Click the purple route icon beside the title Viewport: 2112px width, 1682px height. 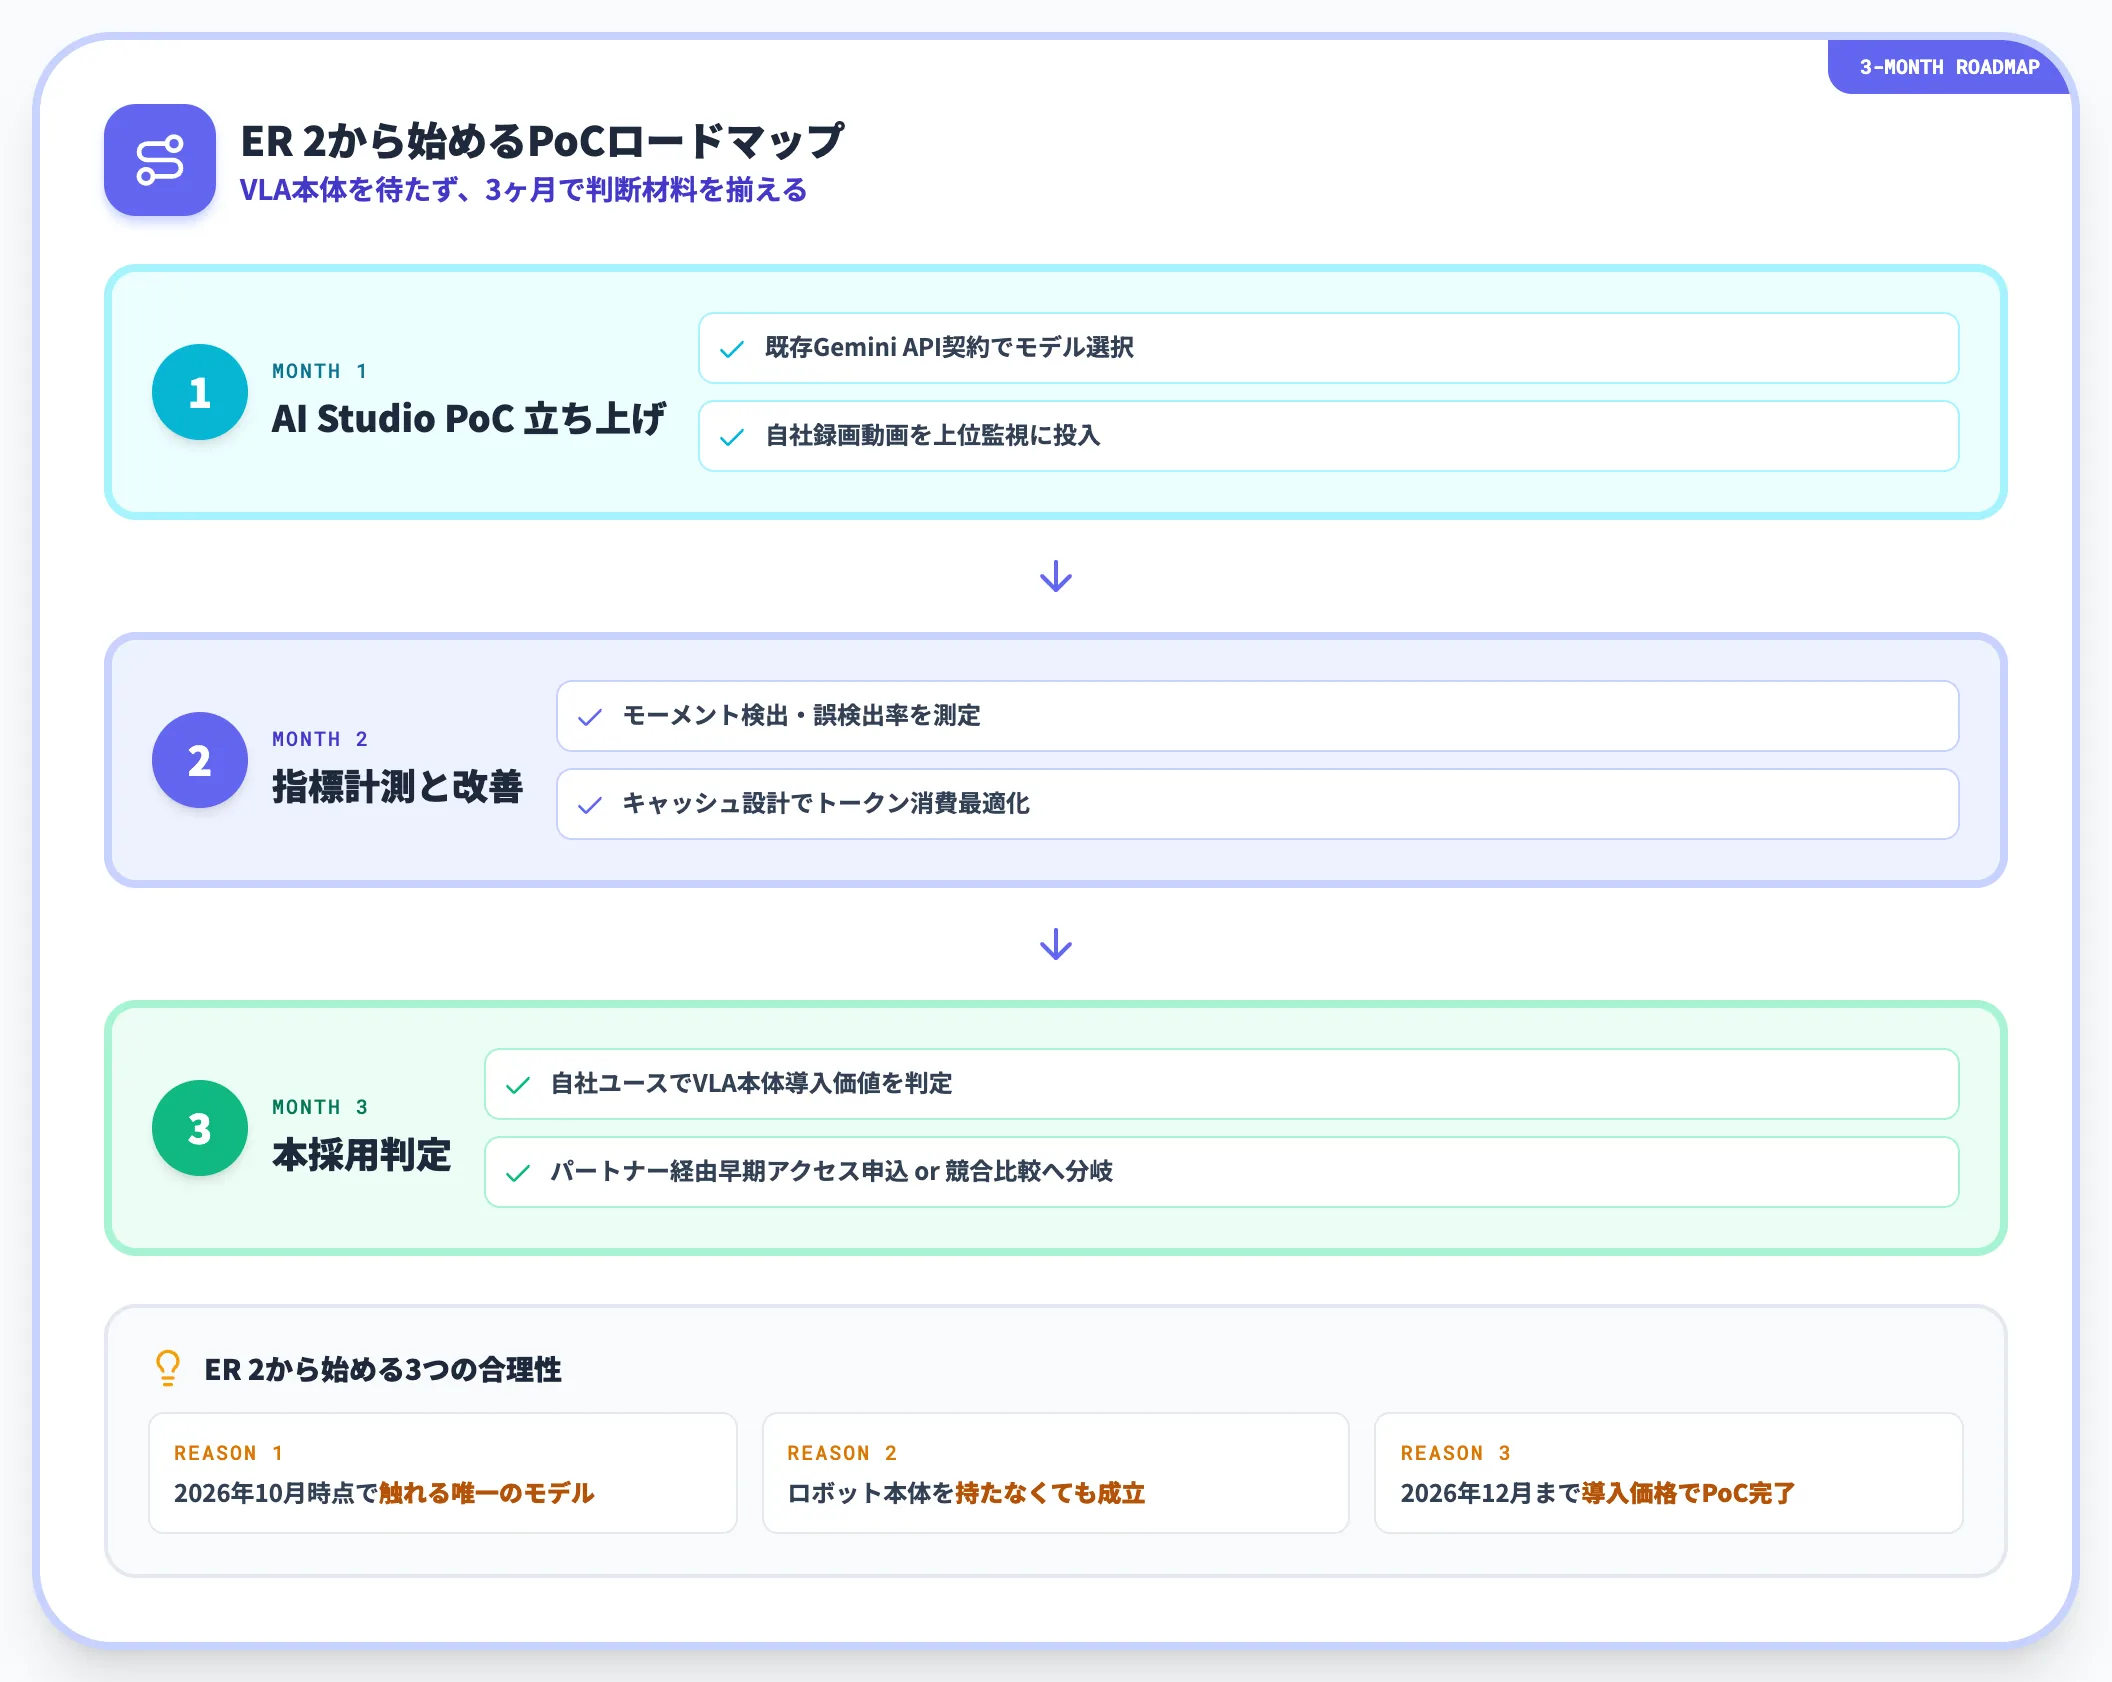pyautogui.click(x=160, y=160)
